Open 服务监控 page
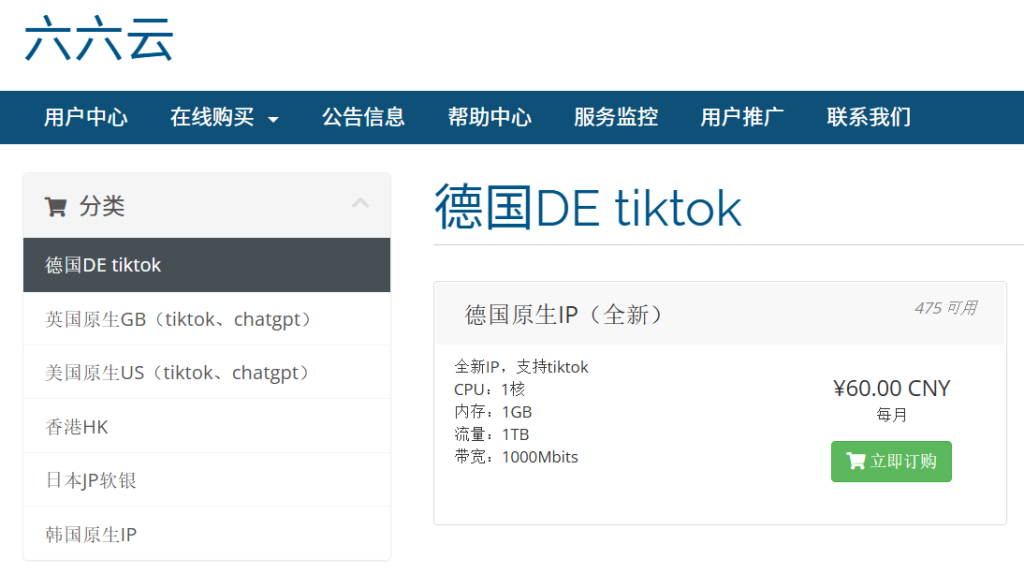The width and height of the screenshot is (1024, 573). coord(616,117)
